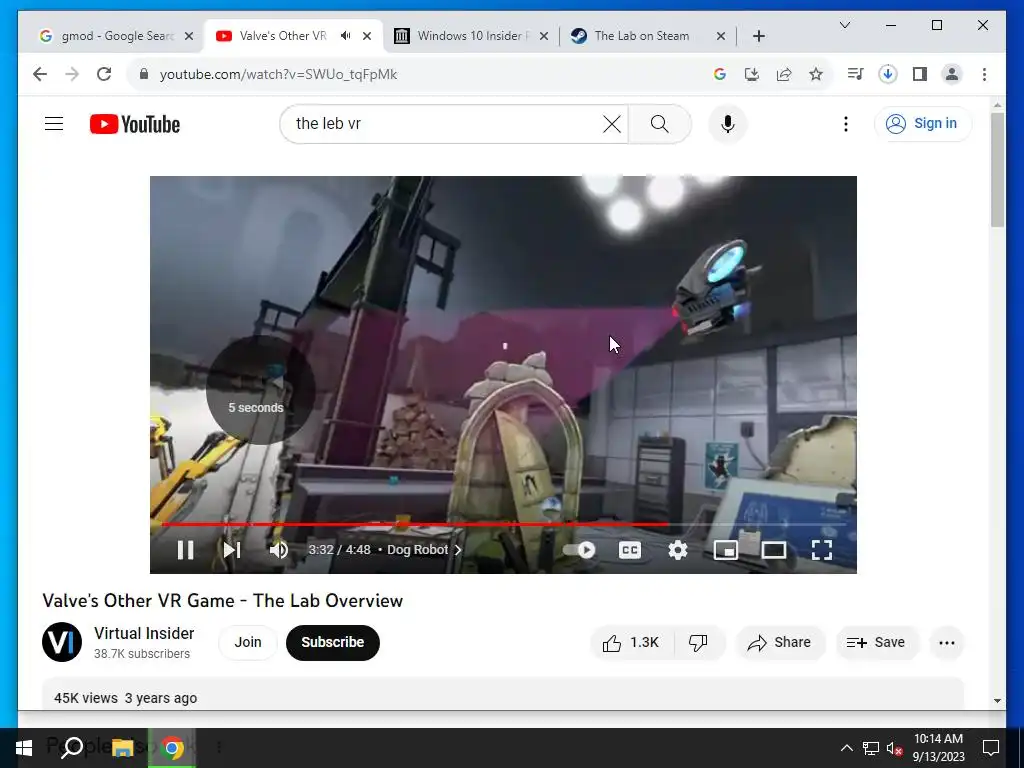Open the YouTube guide hamburger menu

pos(54,123)
